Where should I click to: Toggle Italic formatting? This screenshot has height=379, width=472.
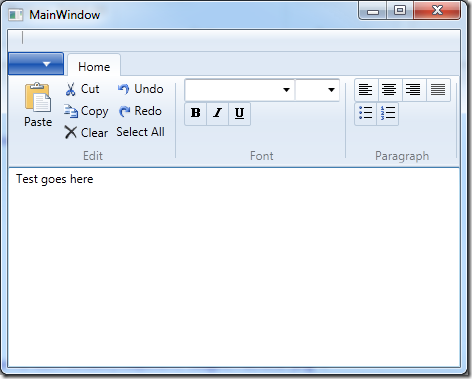tap(218, 113)
